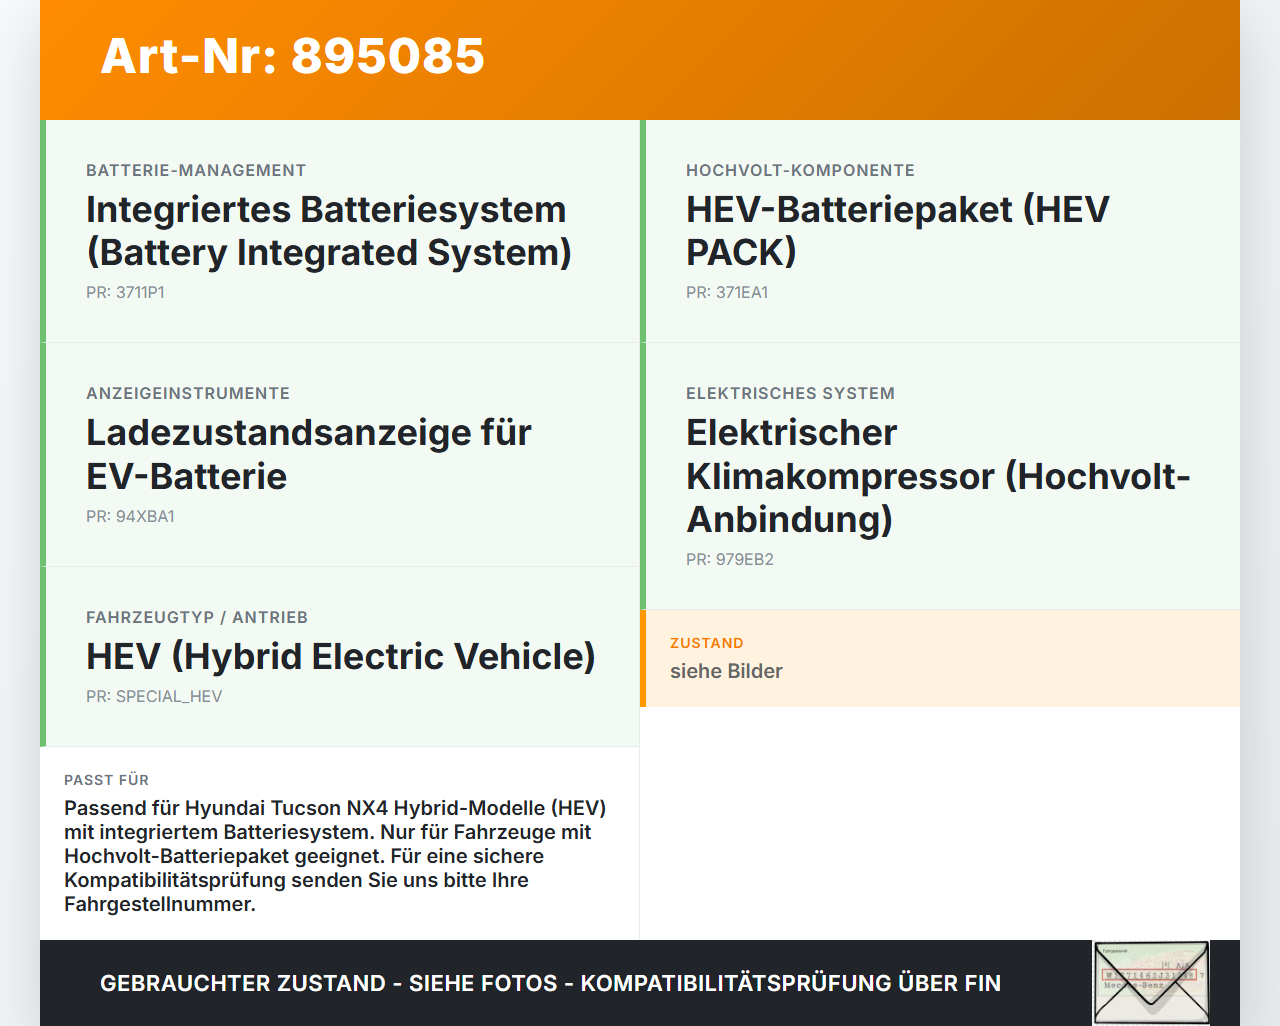Open the vehicle registration thumbnail image
This screenshot has height=1026, width=1280.
tap(1151, 983)
